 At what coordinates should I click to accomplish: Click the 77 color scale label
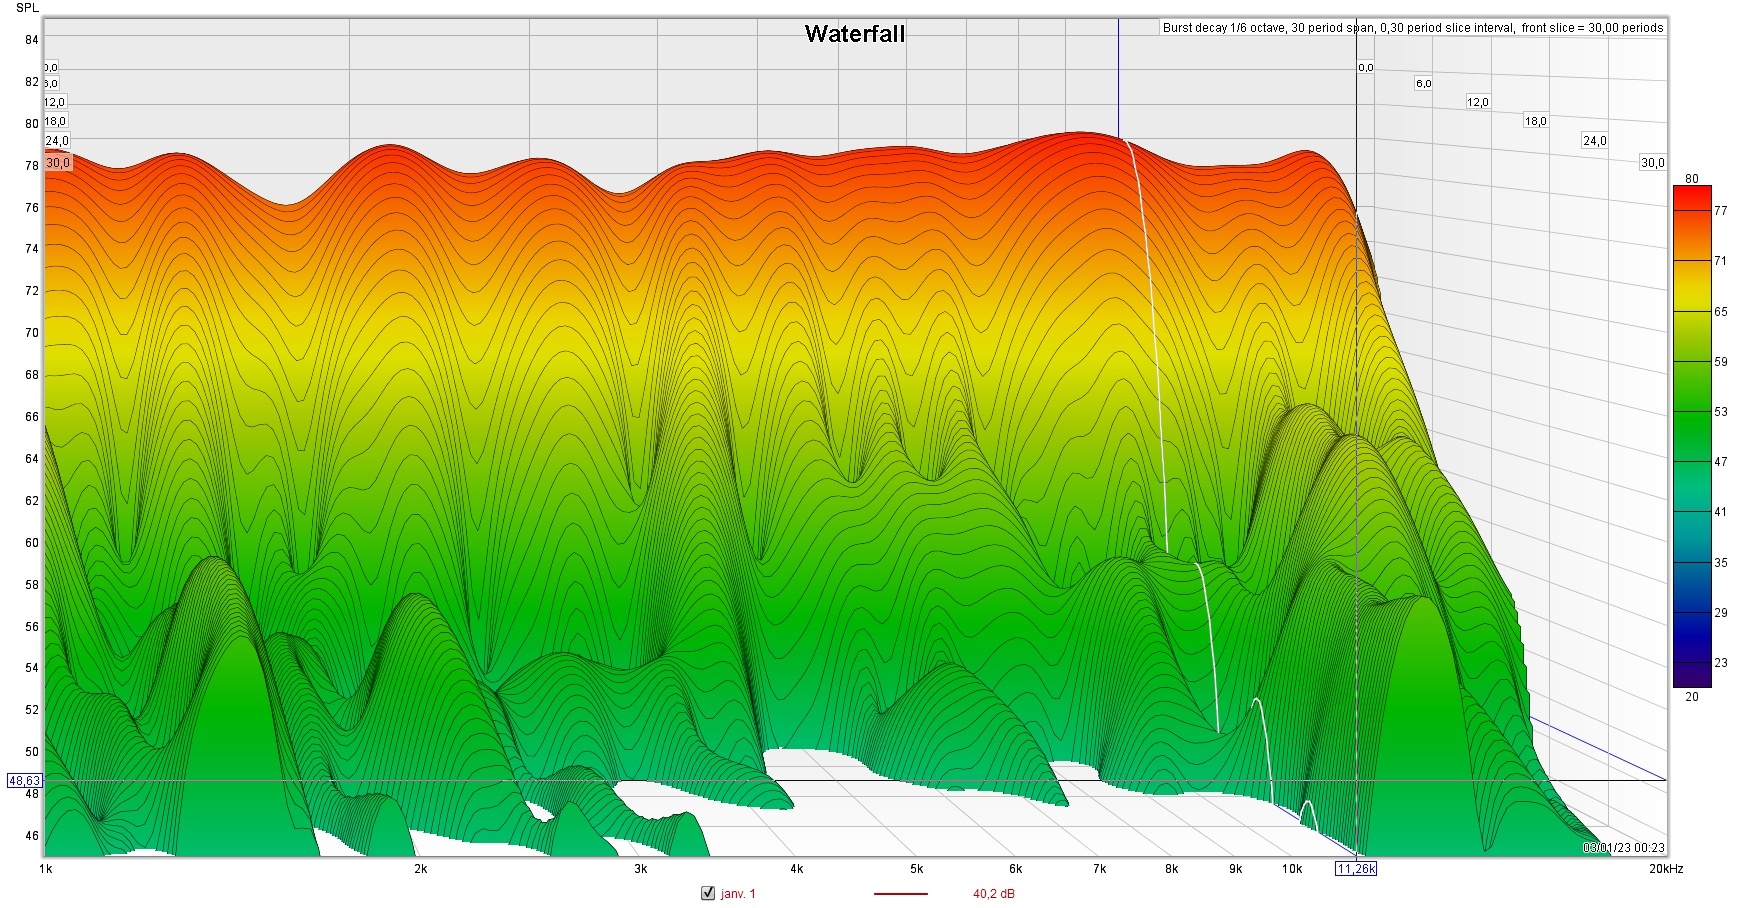coord(1721,211)
